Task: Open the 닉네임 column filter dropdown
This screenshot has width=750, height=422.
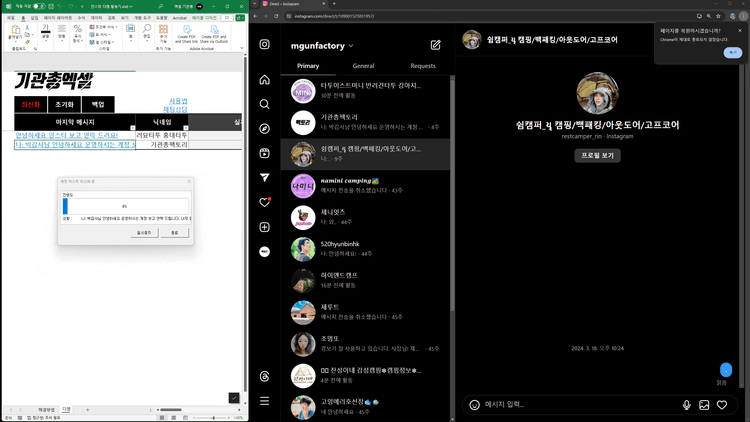Action: pyautogui.click(x=186, y=128)
